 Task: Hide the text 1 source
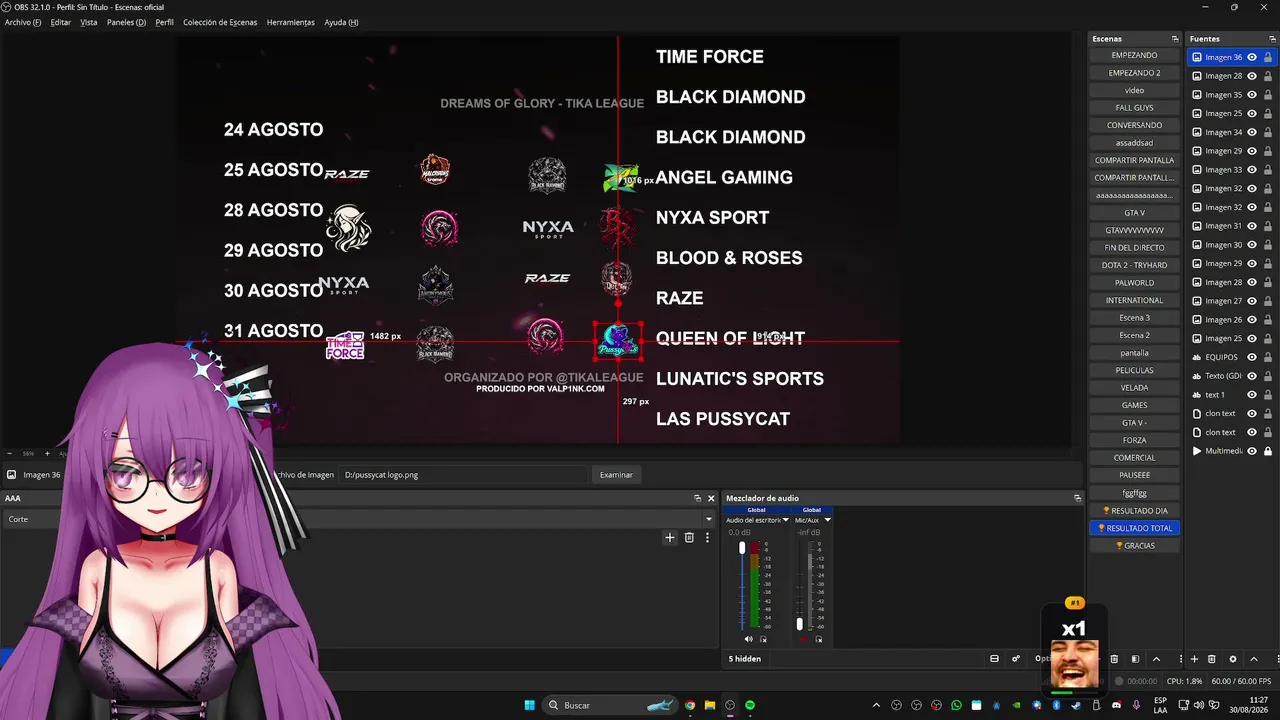tap(1252, 395)
